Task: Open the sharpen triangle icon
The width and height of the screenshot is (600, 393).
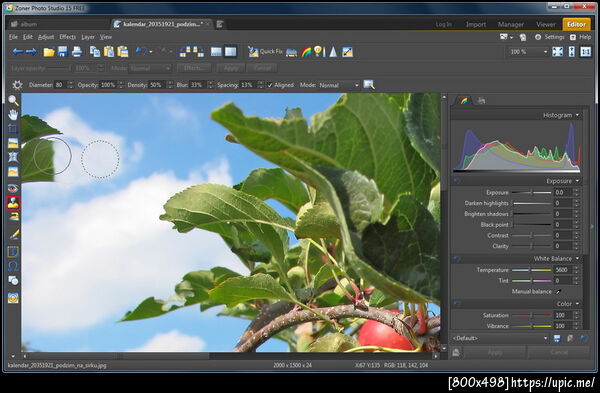Action: [333, 52]
